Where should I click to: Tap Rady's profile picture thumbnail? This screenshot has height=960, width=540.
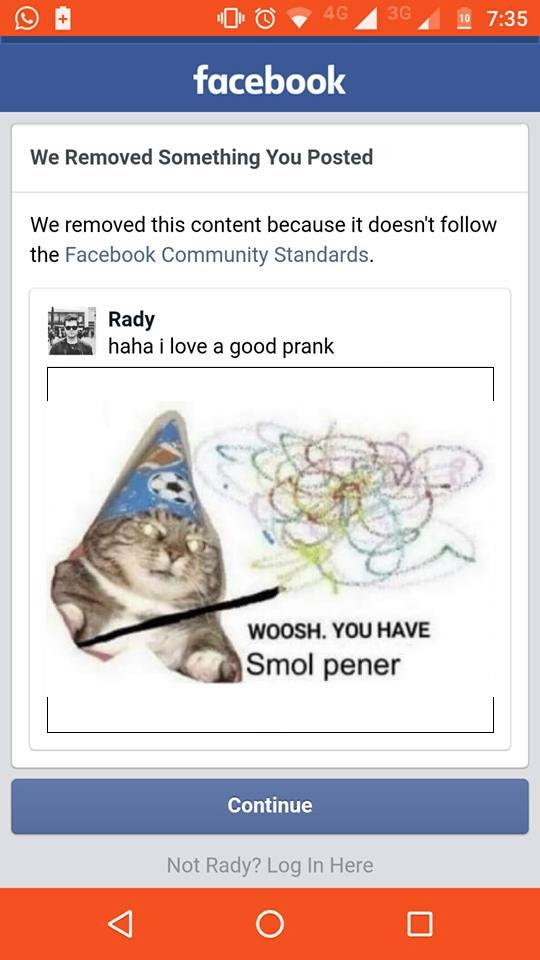72,331
